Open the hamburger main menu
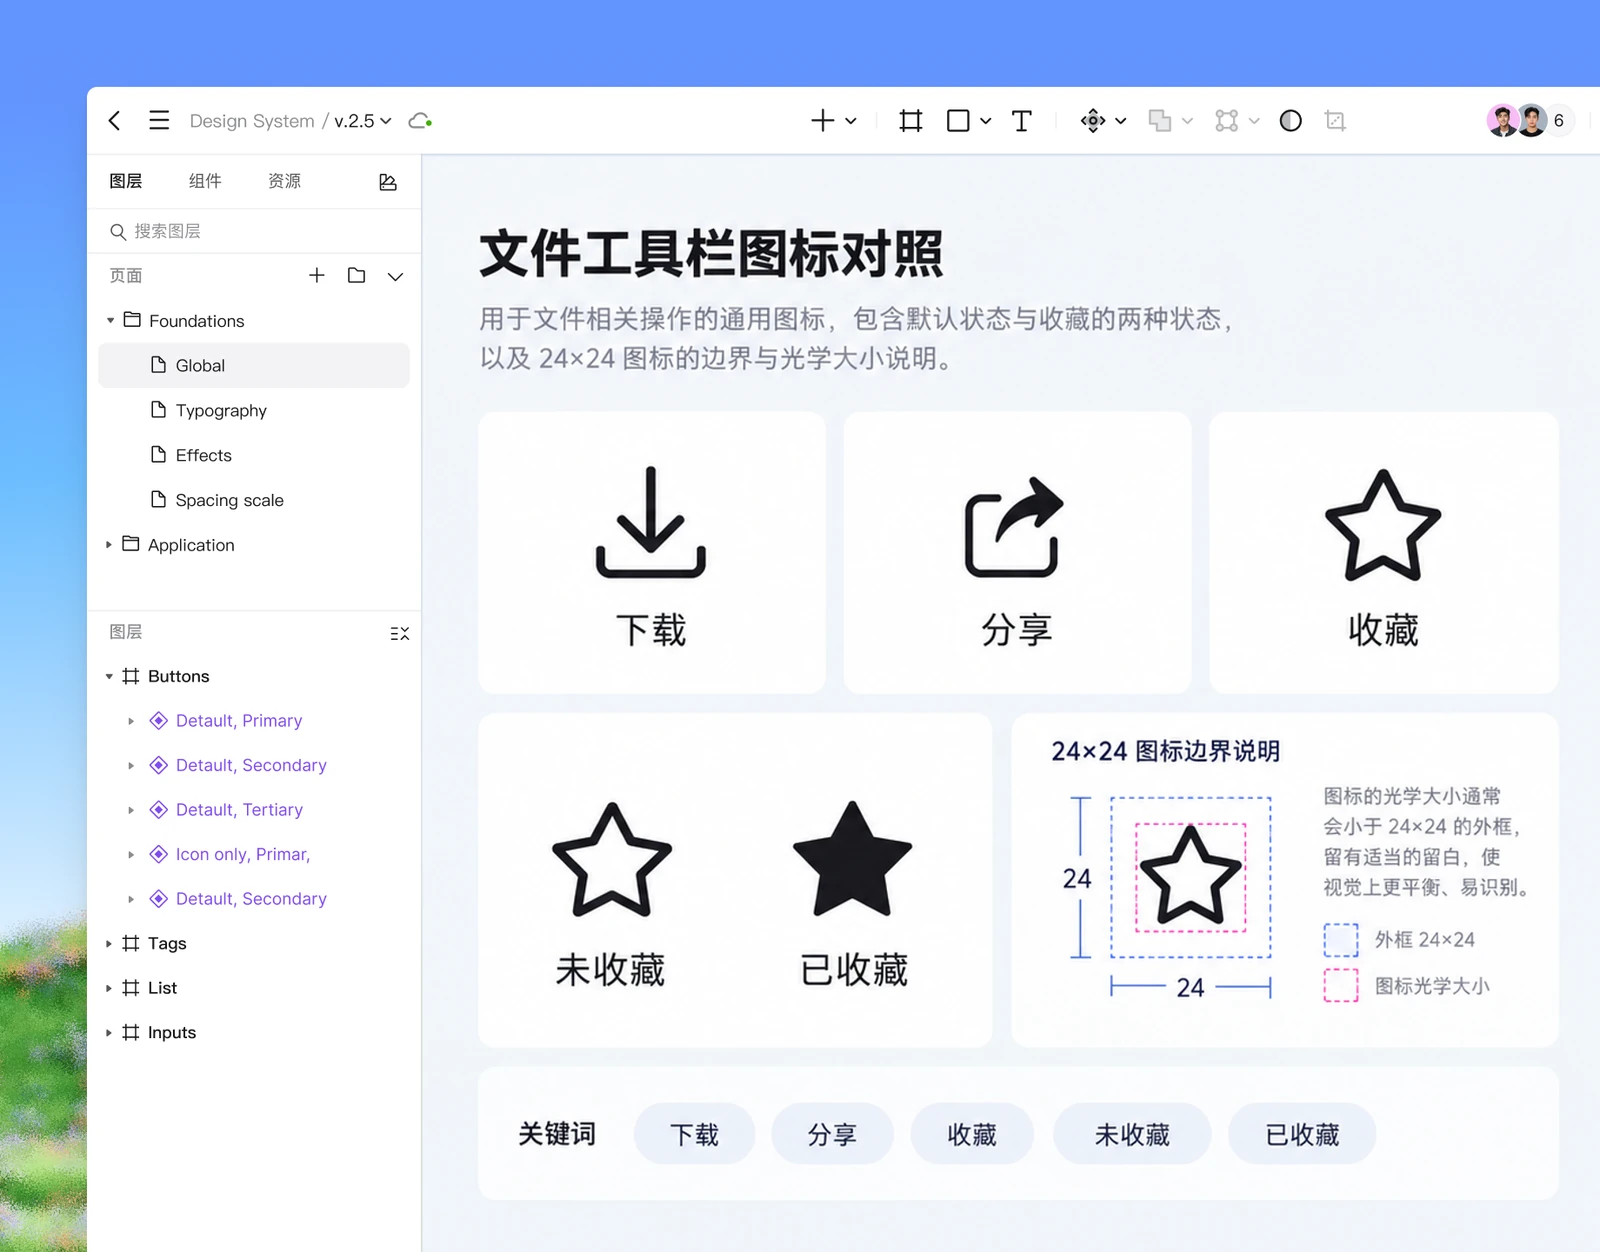 click(159, 121)
